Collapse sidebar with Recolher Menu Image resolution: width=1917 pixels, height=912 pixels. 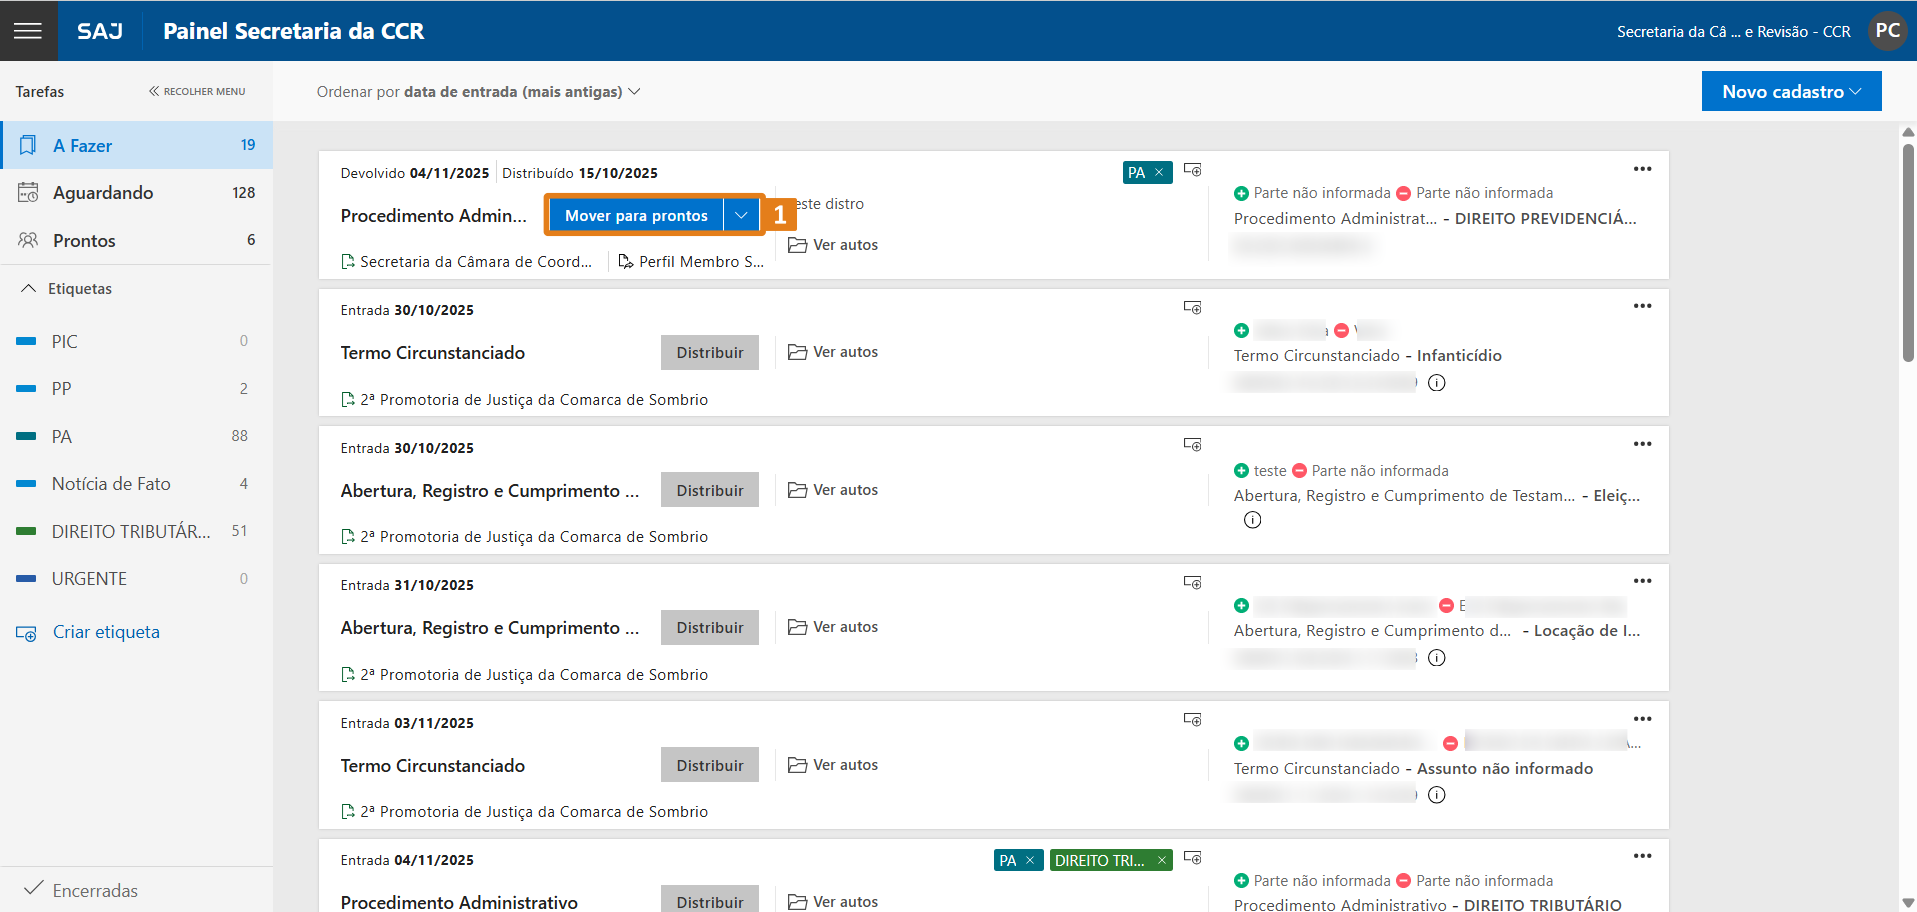197,91
